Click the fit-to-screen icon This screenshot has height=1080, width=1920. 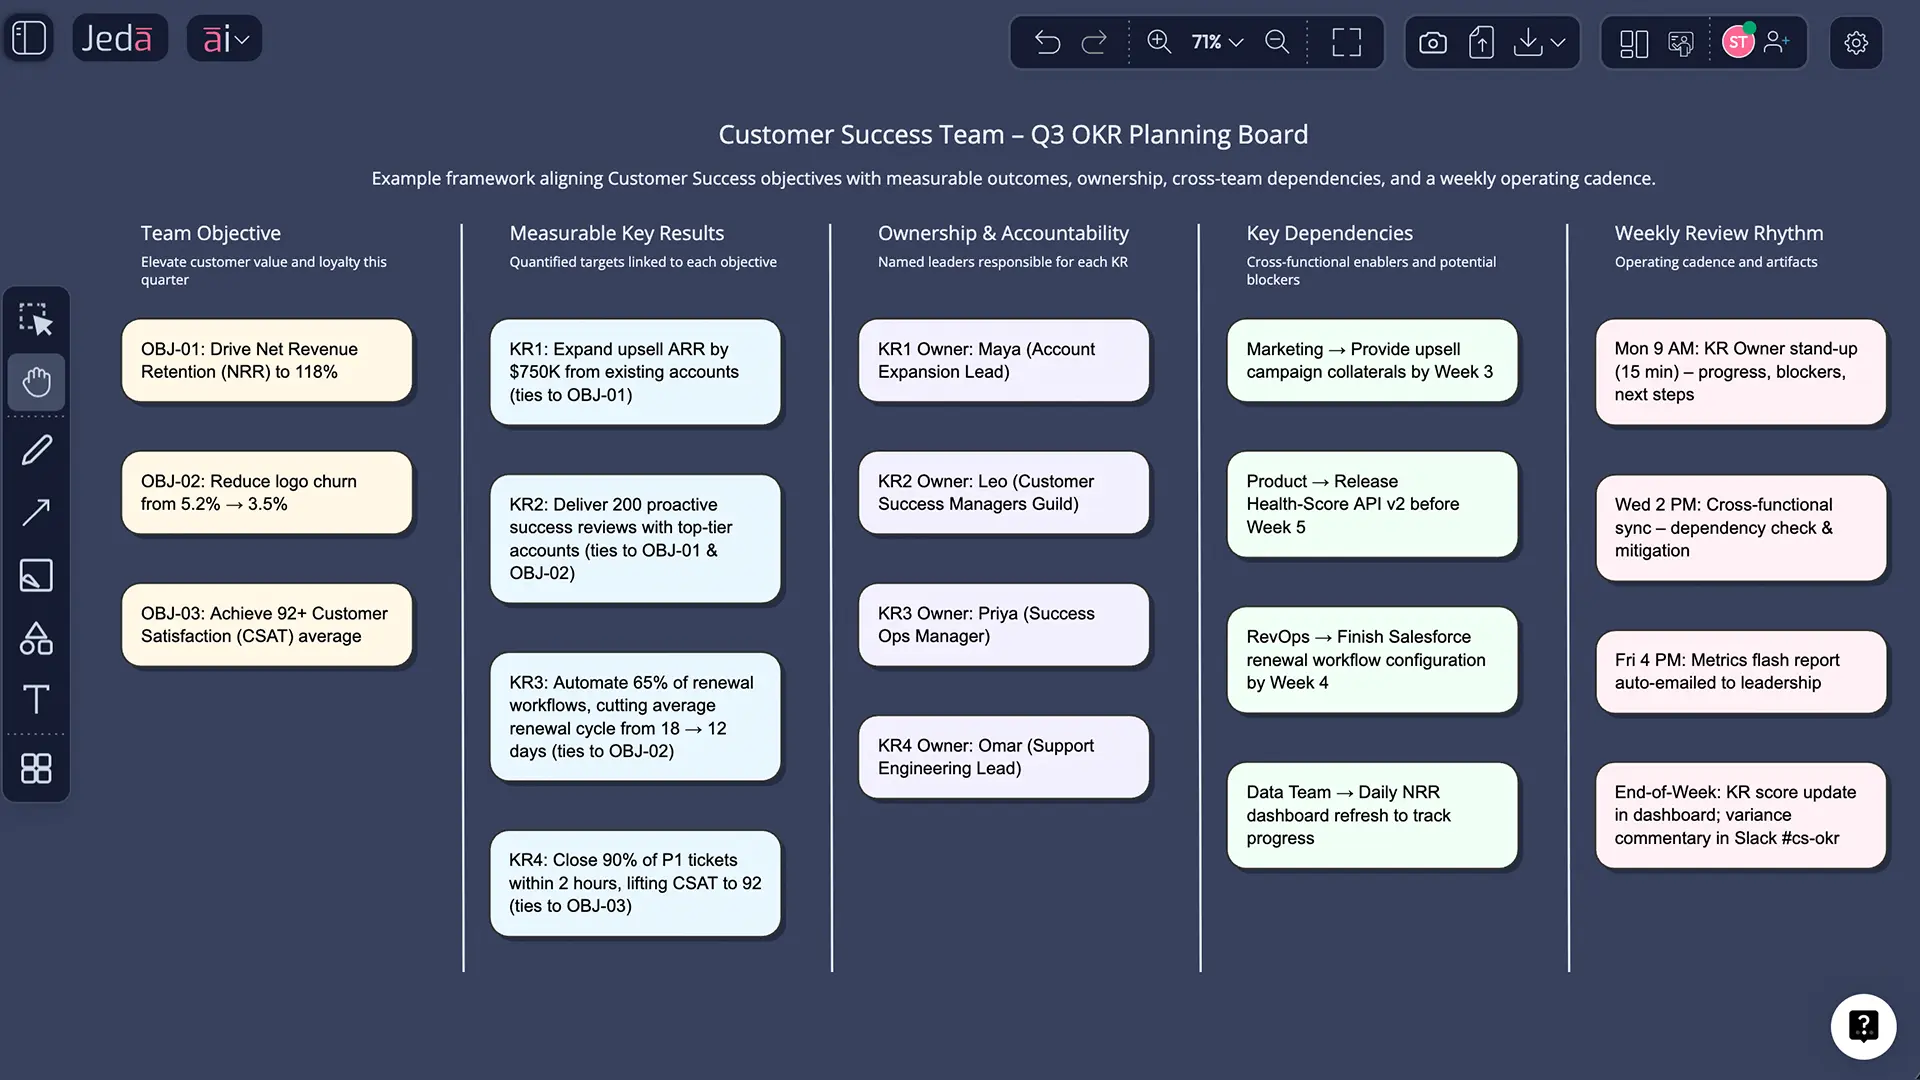click(1346, 42)
